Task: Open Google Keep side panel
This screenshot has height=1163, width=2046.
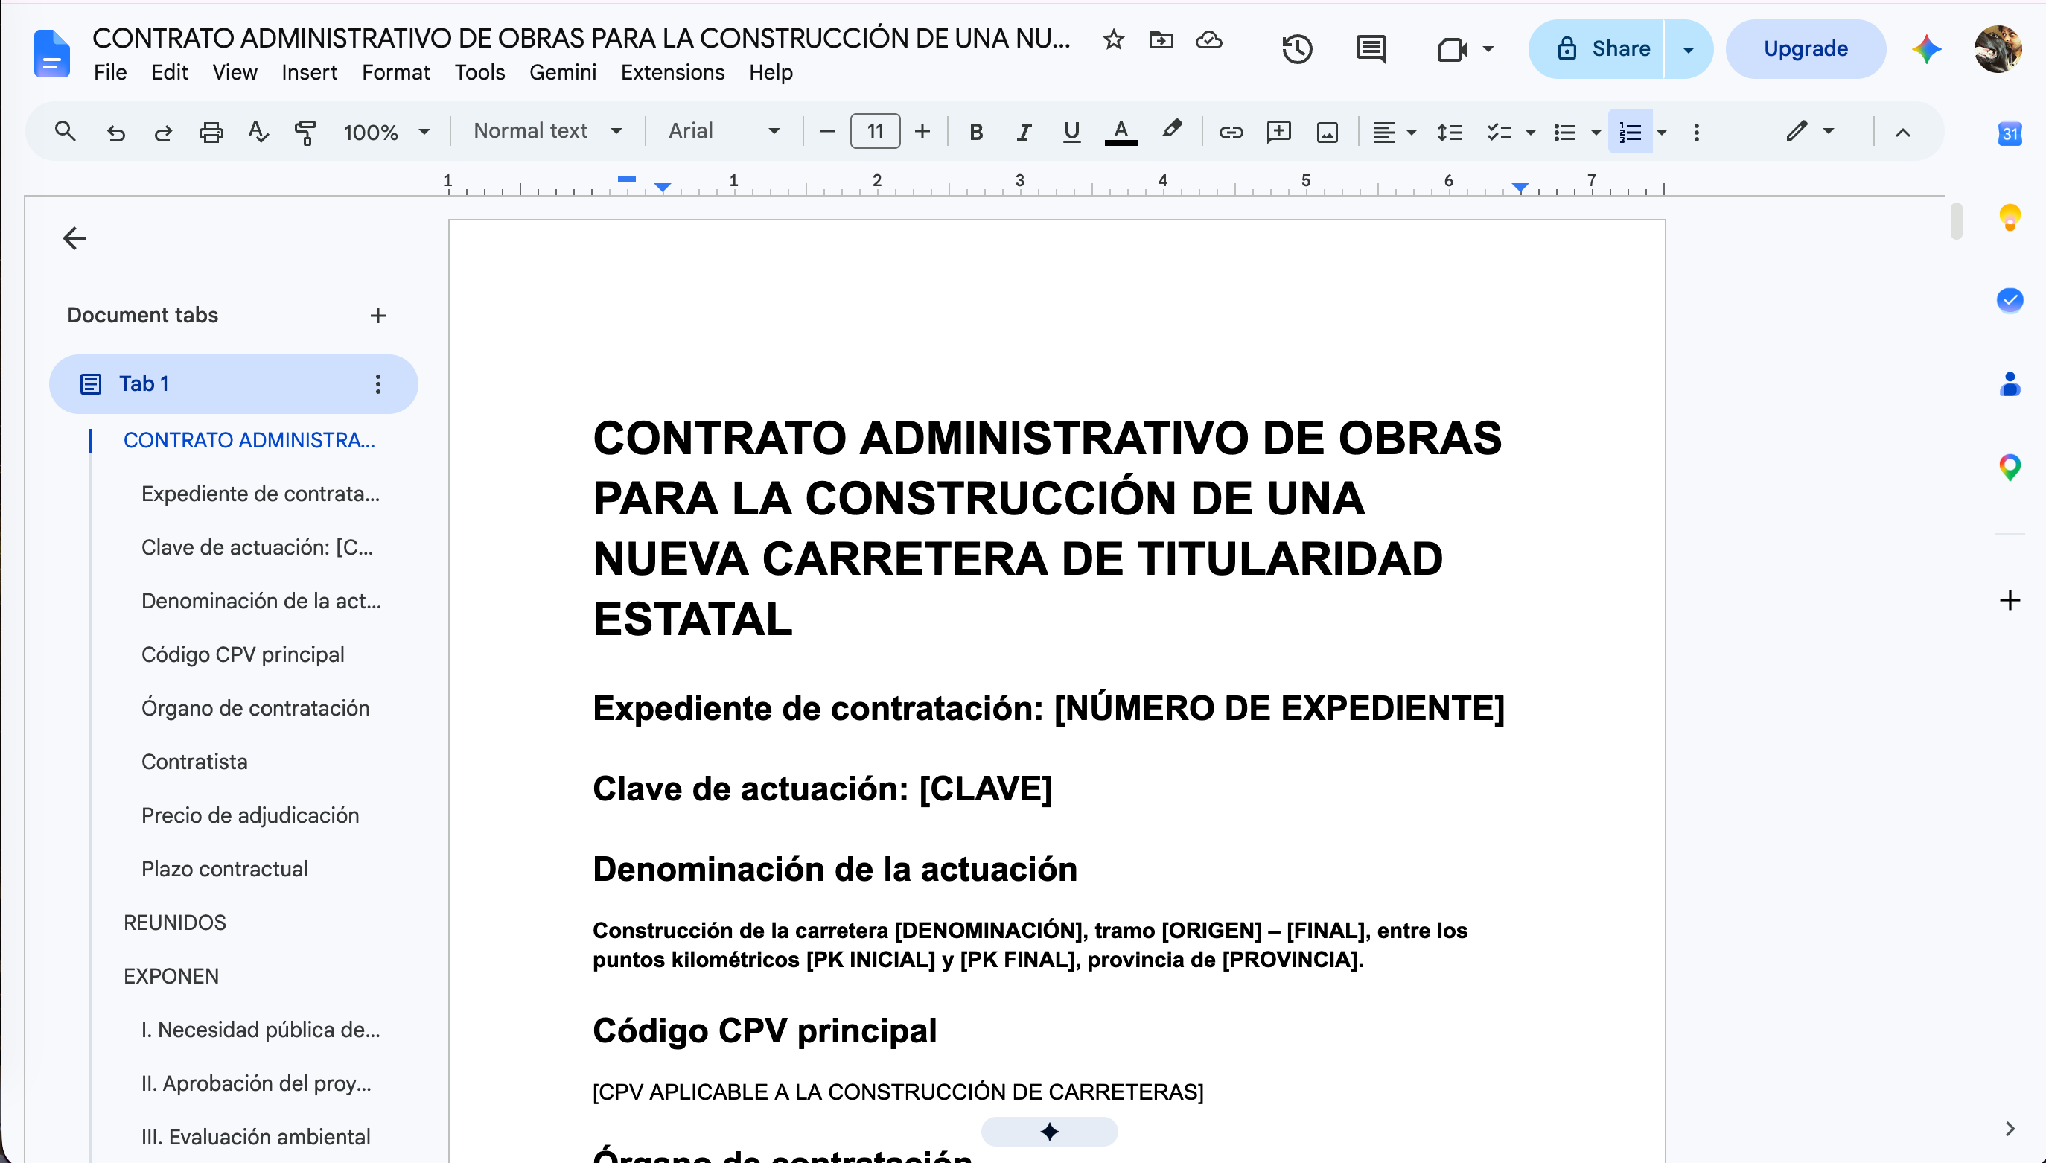Action: (x=2010, y=217)
